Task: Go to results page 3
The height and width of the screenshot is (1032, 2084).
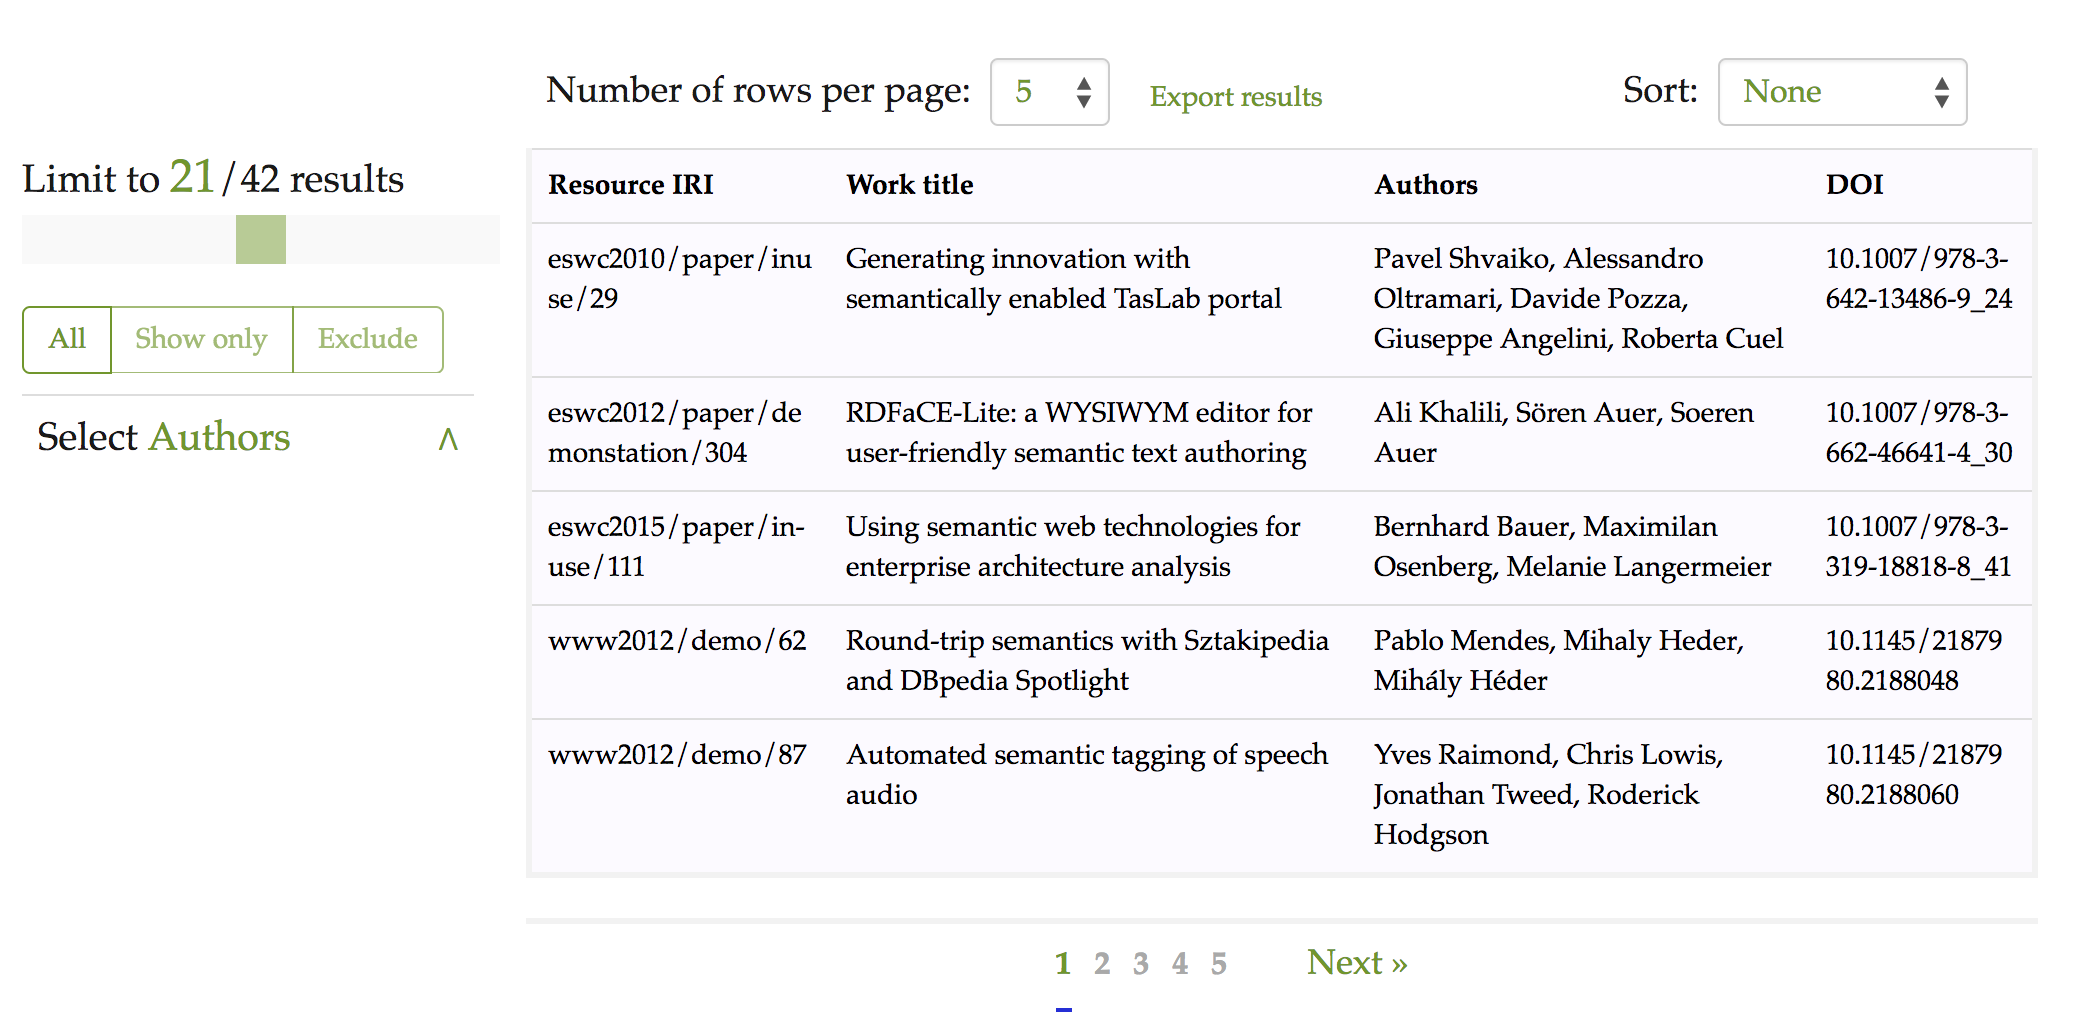Action: (x=1140, y=963)
